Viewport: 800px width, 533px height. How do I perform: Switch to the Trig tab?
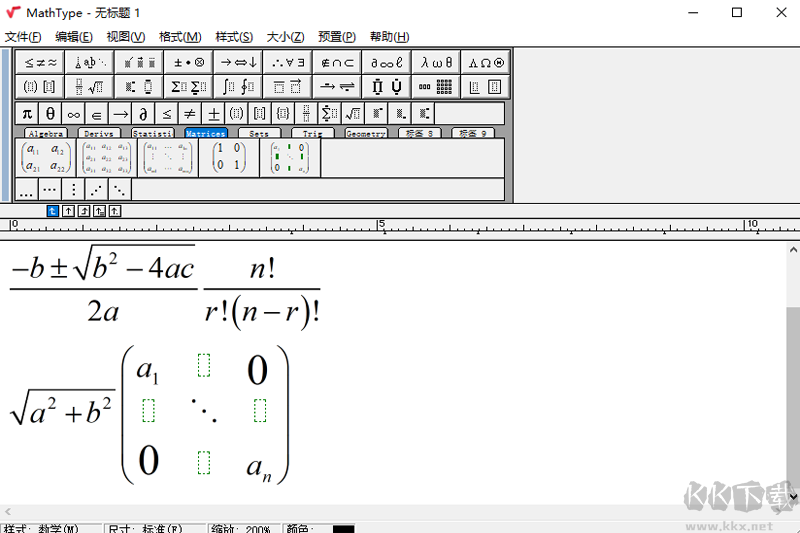tap(312, 133)
